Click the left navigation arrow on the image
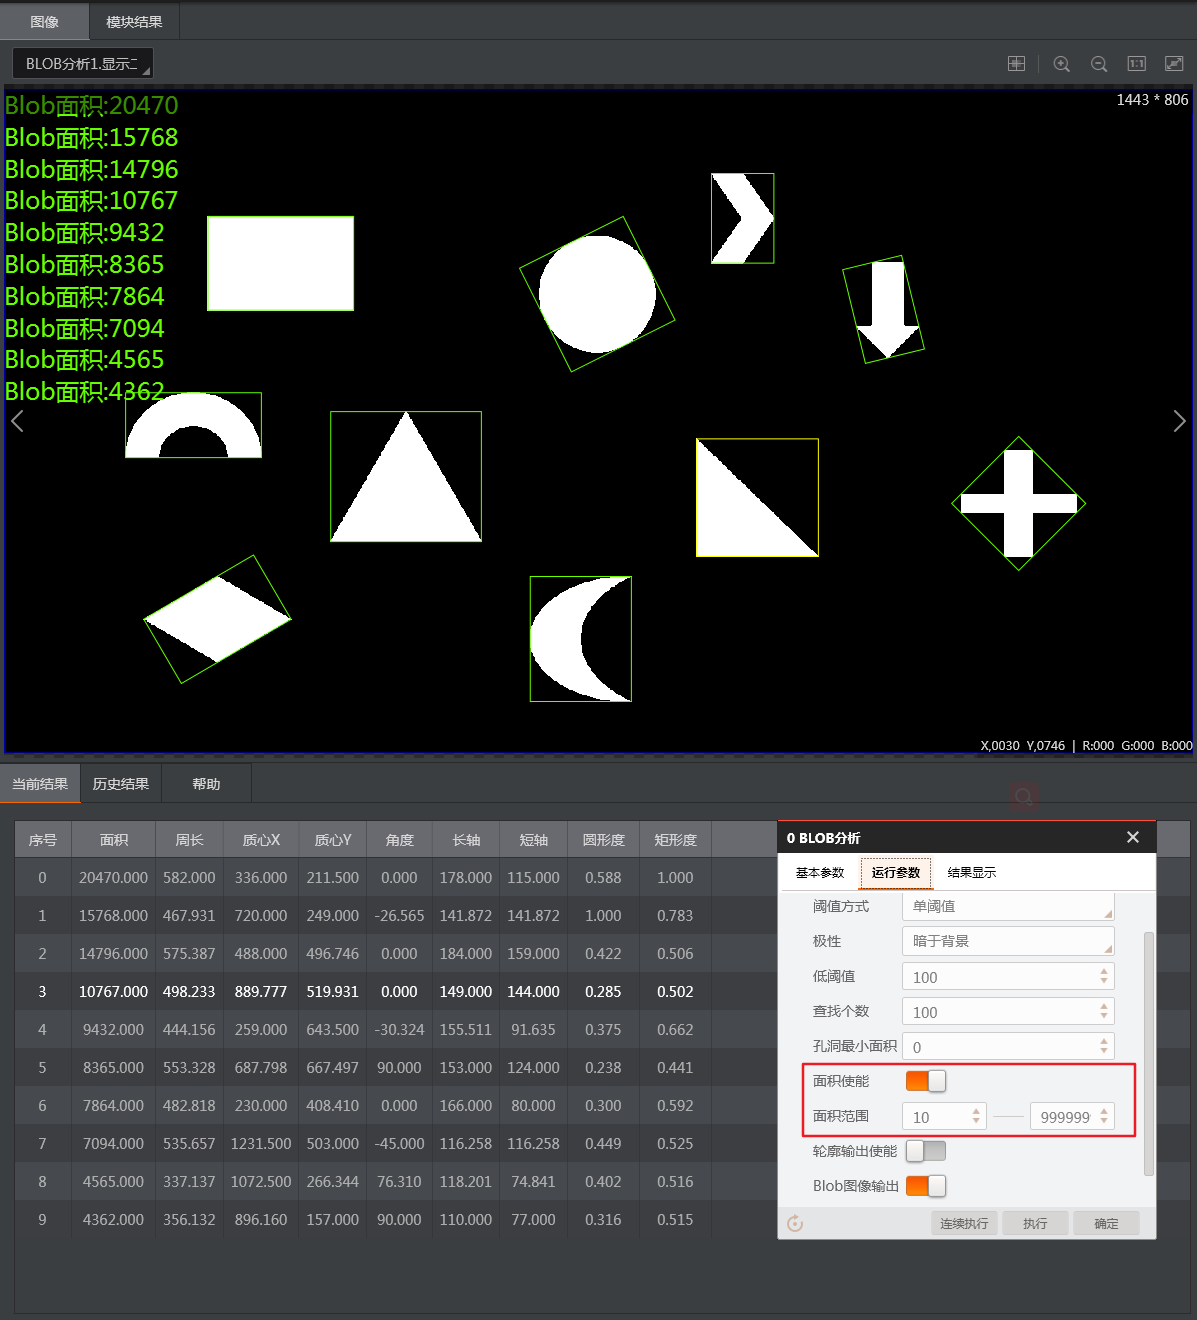This screenshot has height=1320, width=1197. coord(16,421)
